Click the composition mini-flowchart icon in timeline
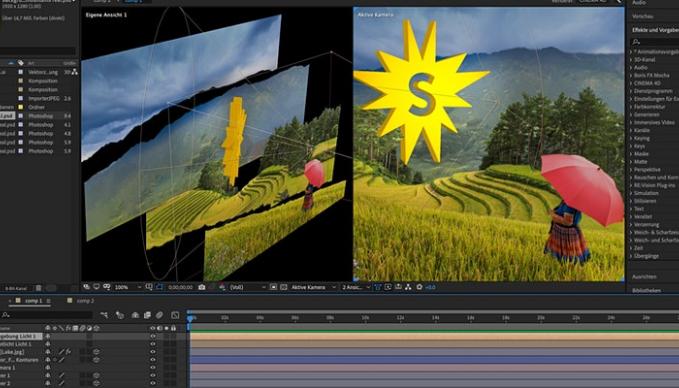Image resolution: width=679 pixels, height=388 pixels. pos(104,315)
